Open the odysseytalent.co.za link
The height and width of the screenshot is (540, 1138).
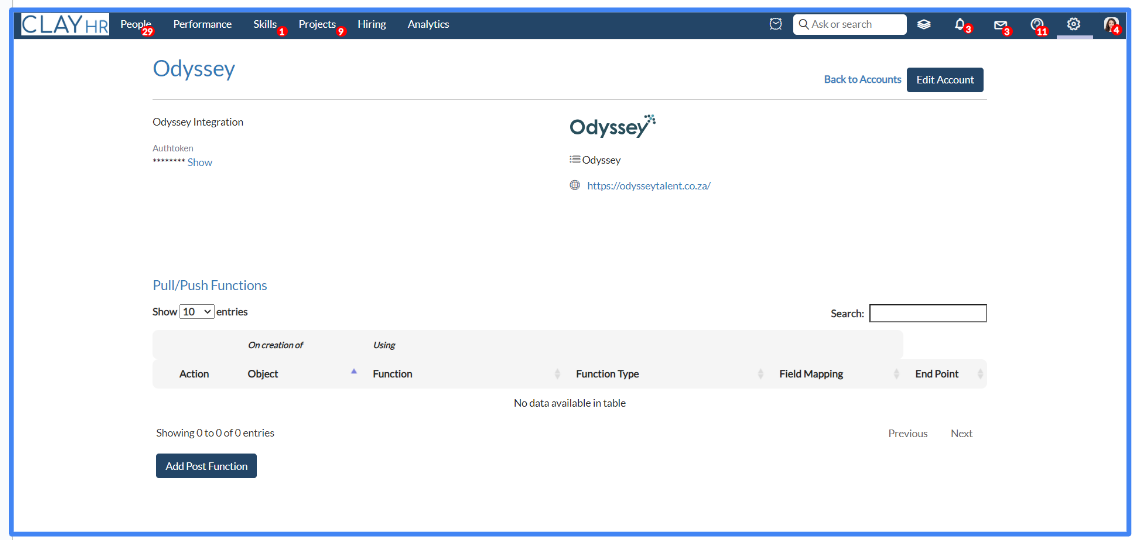(x=649, y=186)
